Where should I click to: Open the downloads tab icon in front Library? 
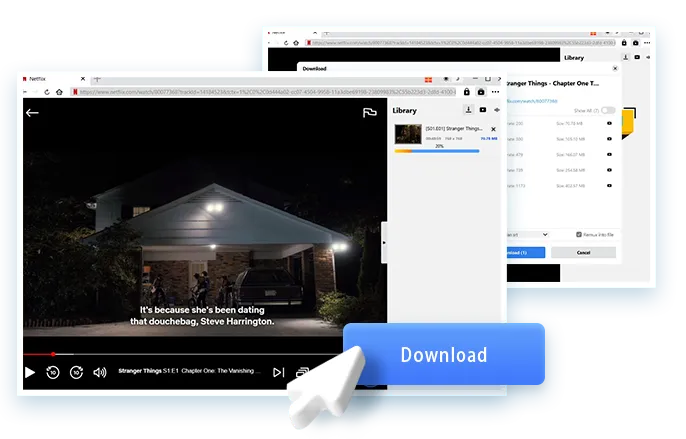469,110
